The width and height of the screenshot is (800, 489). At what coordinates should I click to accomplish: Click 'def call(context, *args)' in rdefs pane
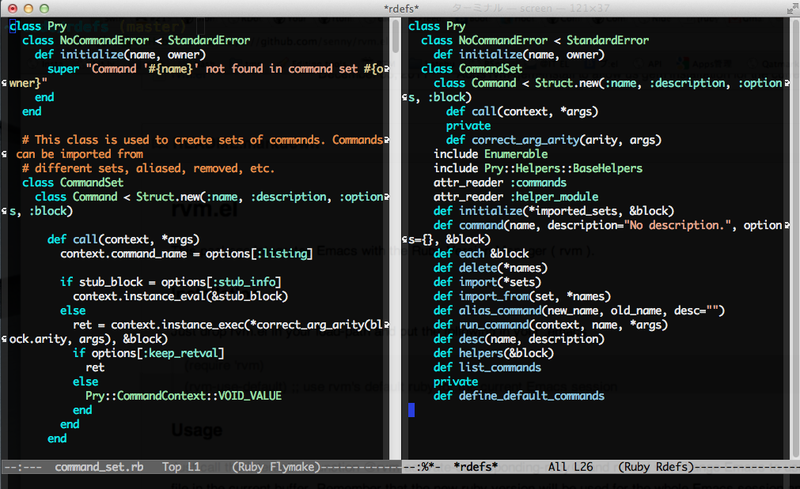pyautogui.click(x=522, y=111)
